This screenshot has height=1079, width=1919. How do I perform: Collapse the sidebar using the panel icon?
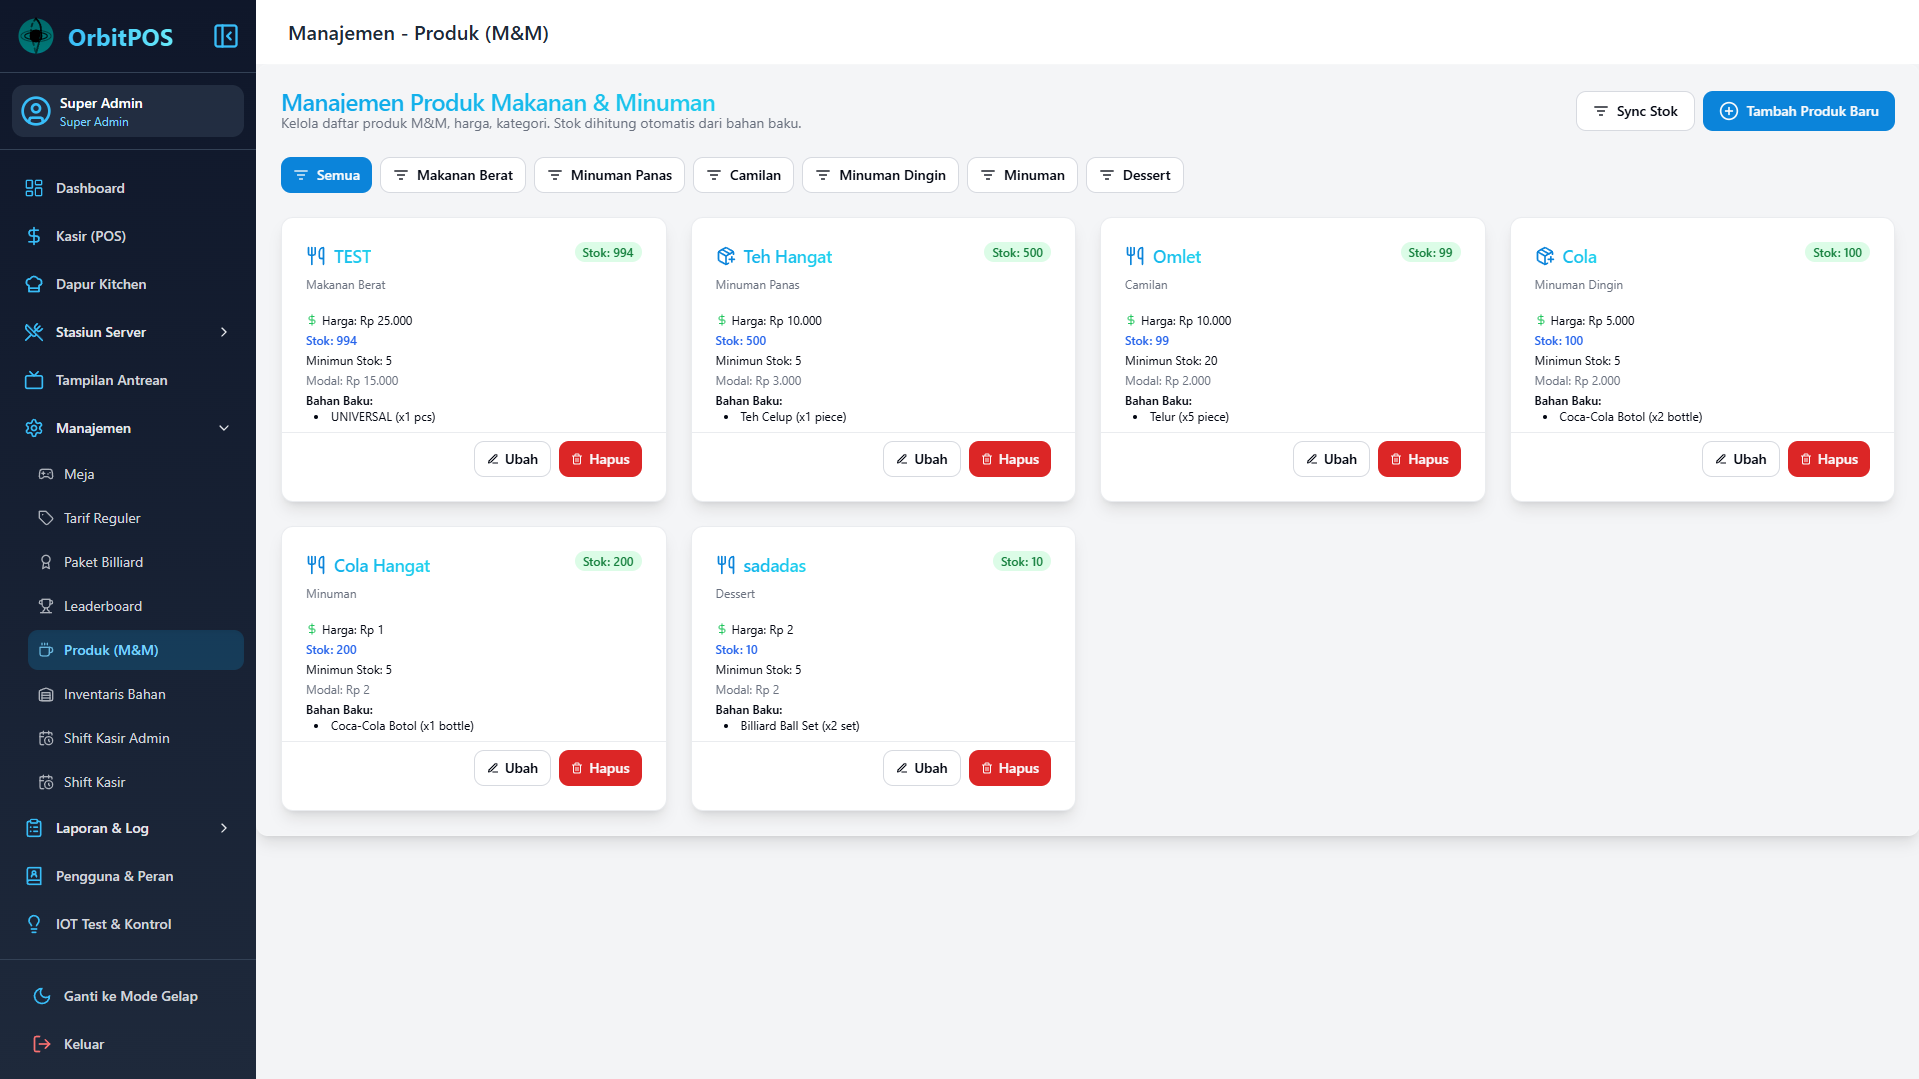225,35
